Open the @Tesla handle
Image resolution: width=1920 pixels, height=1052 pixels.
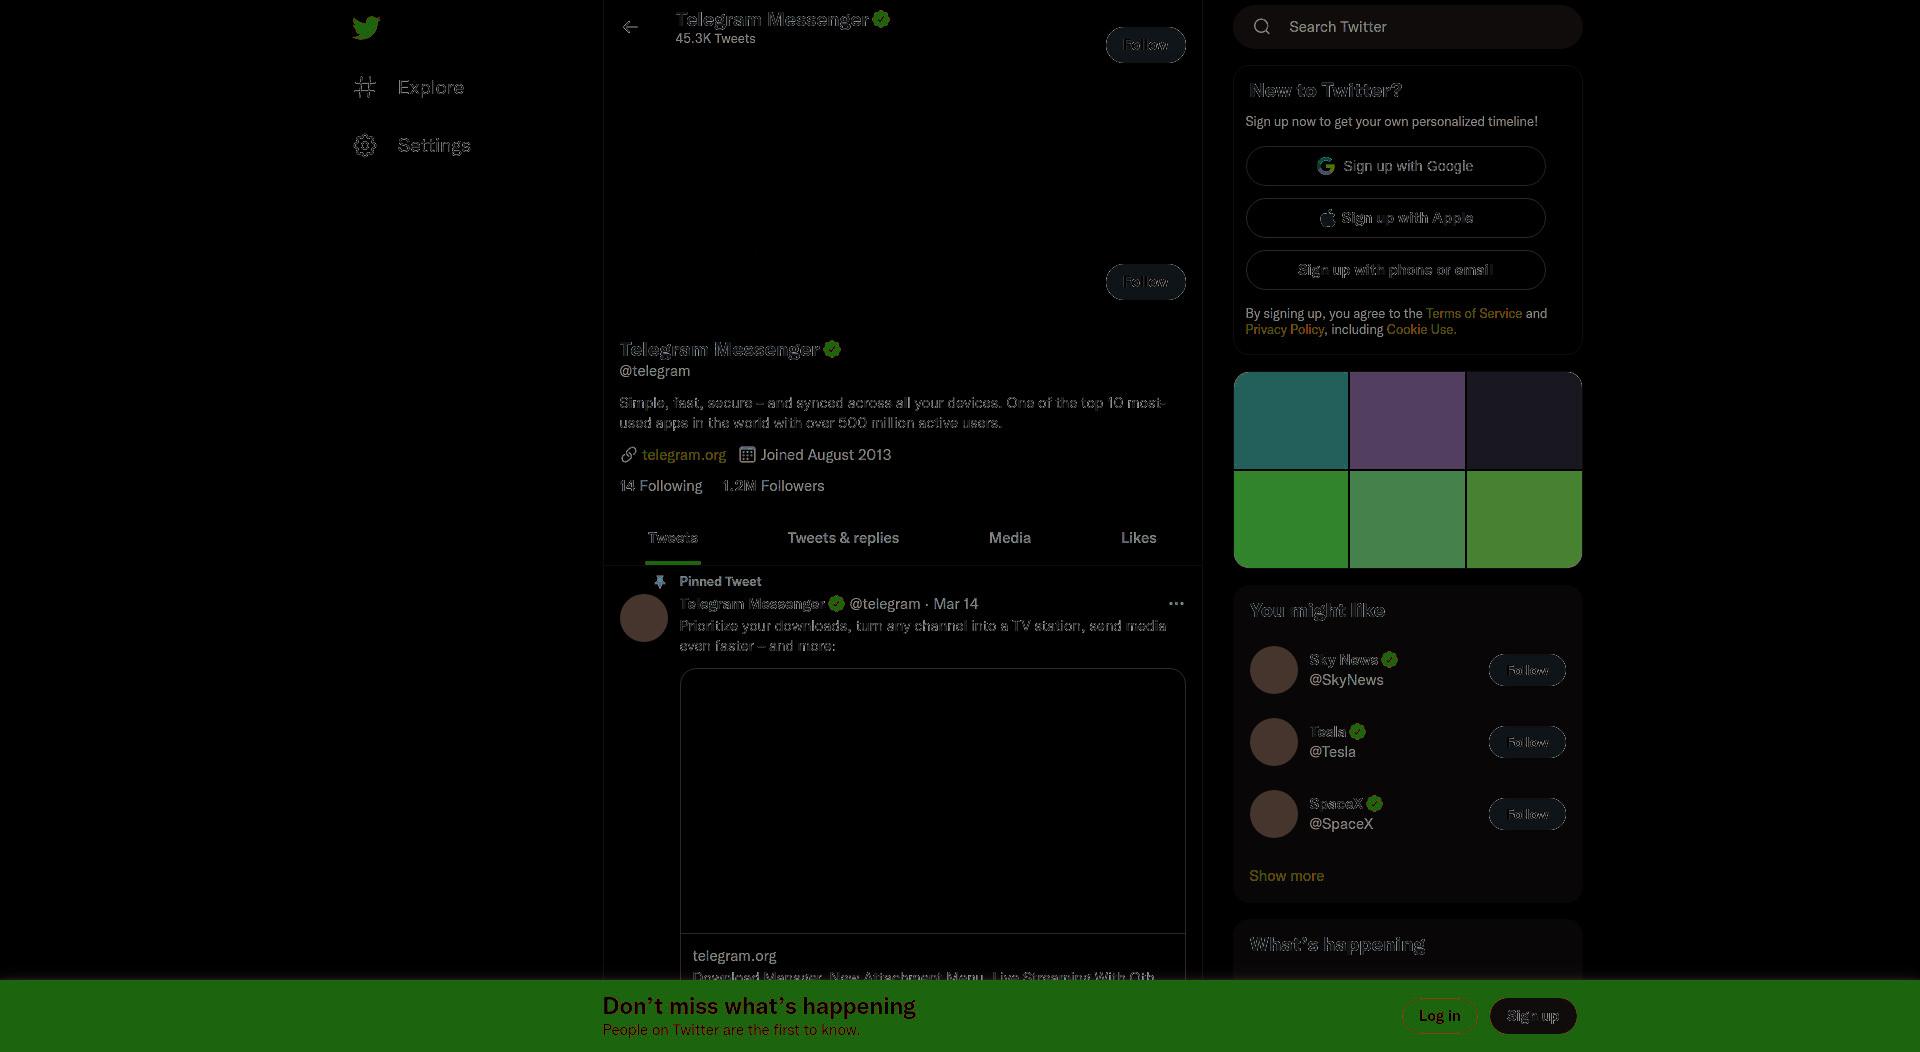[x=1332, y=752]
